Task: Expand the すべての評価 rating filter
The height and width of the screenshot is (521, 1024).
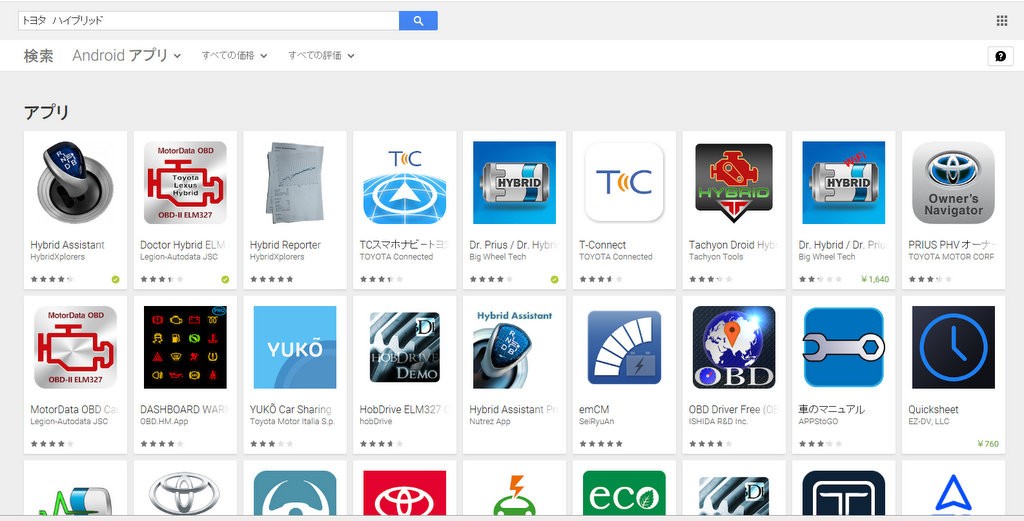Action: tap(321, 55)
